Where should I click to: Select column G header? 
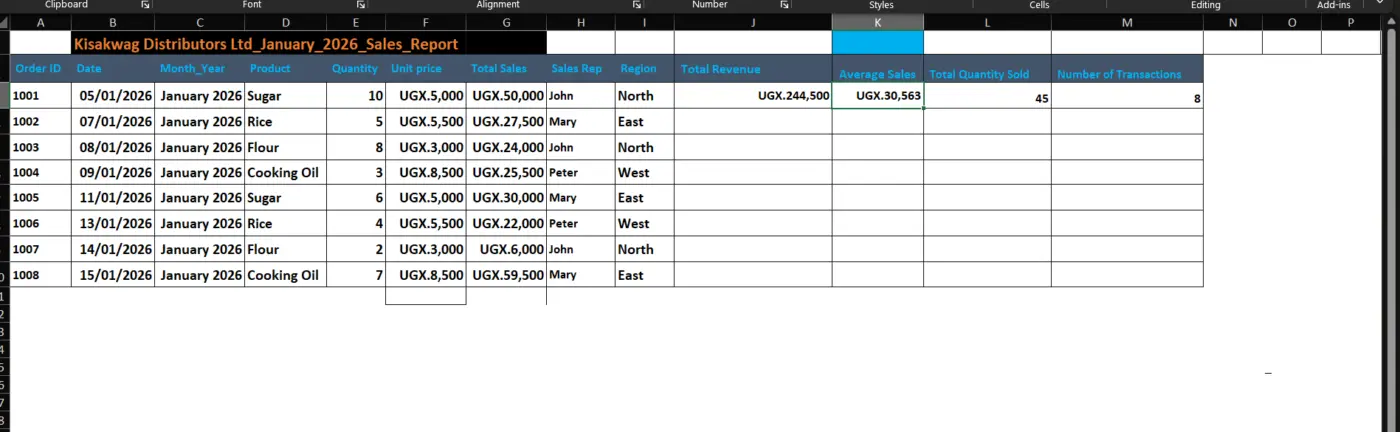(x=506, y=22)
